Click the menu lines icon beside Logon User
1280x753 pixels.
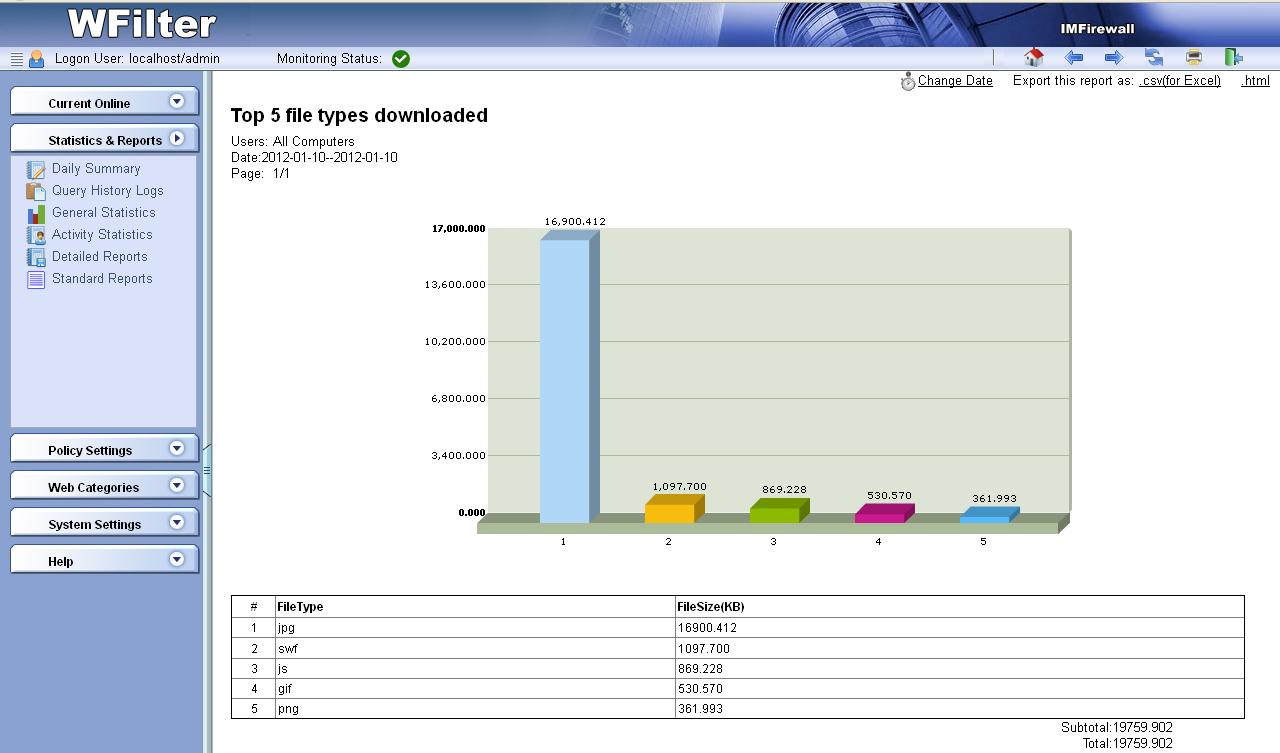[16, 59]
